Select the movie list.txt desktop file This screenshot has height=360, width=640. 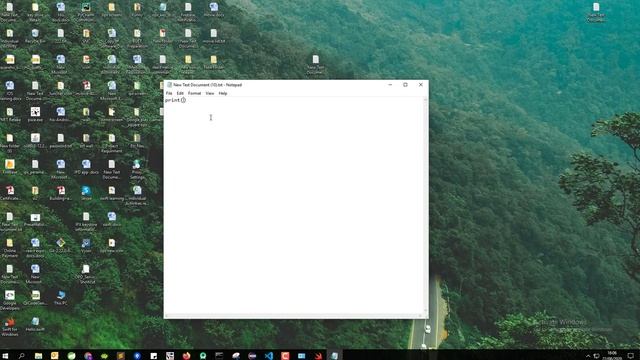tap(213, 36)
